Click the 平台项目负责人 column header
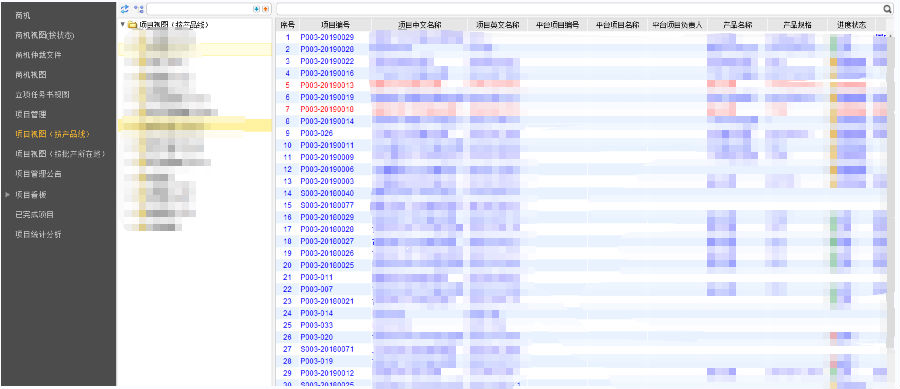Image resolution: width=900 pixels, height=389 pixels. tap(677, 25)
